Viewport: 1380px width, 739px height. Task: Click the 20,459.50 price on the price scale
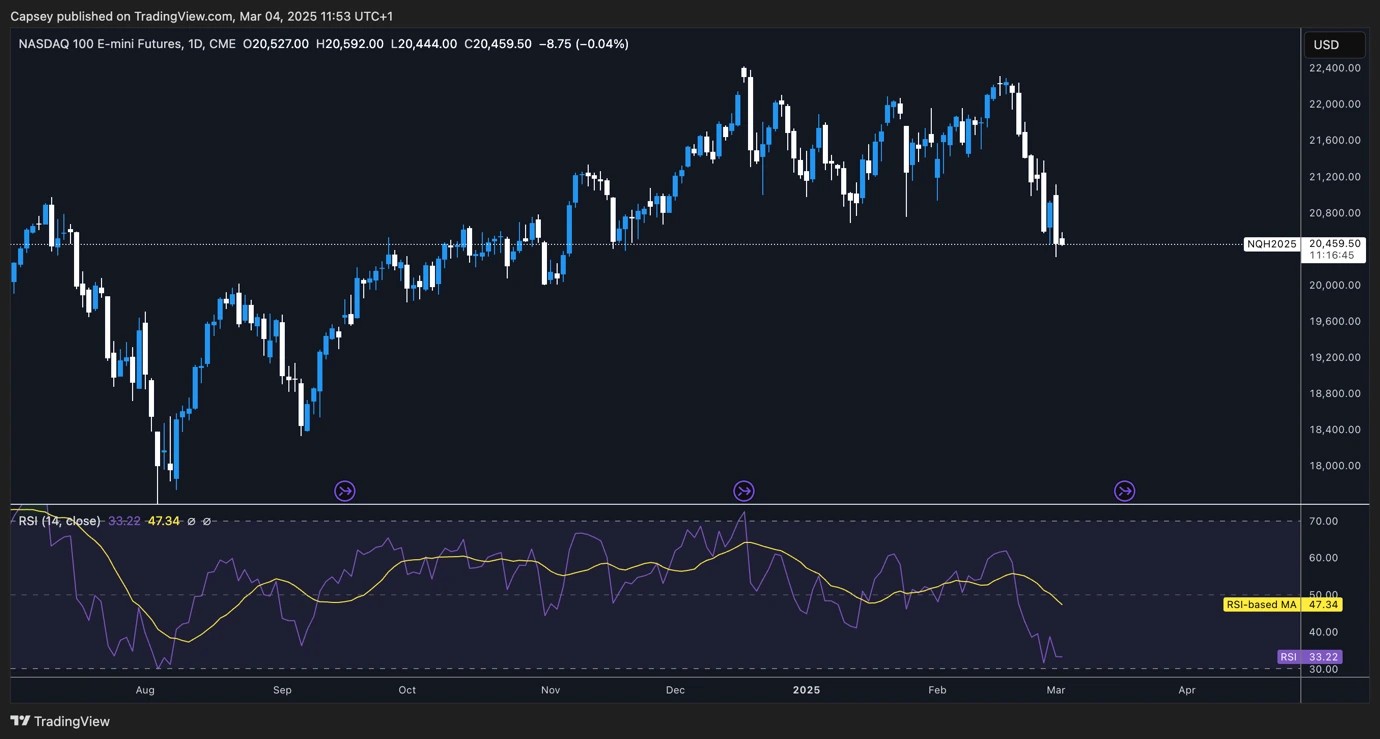click(1334, 243)
